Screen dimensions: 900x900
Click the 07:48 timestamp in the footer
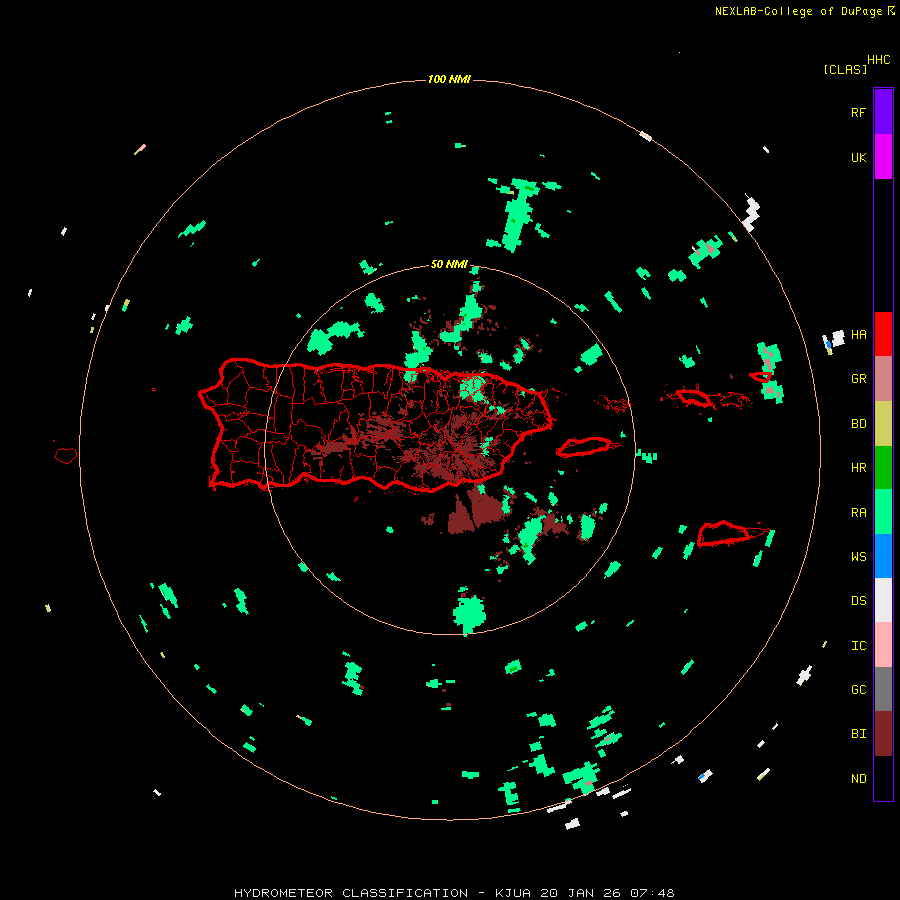651,893
